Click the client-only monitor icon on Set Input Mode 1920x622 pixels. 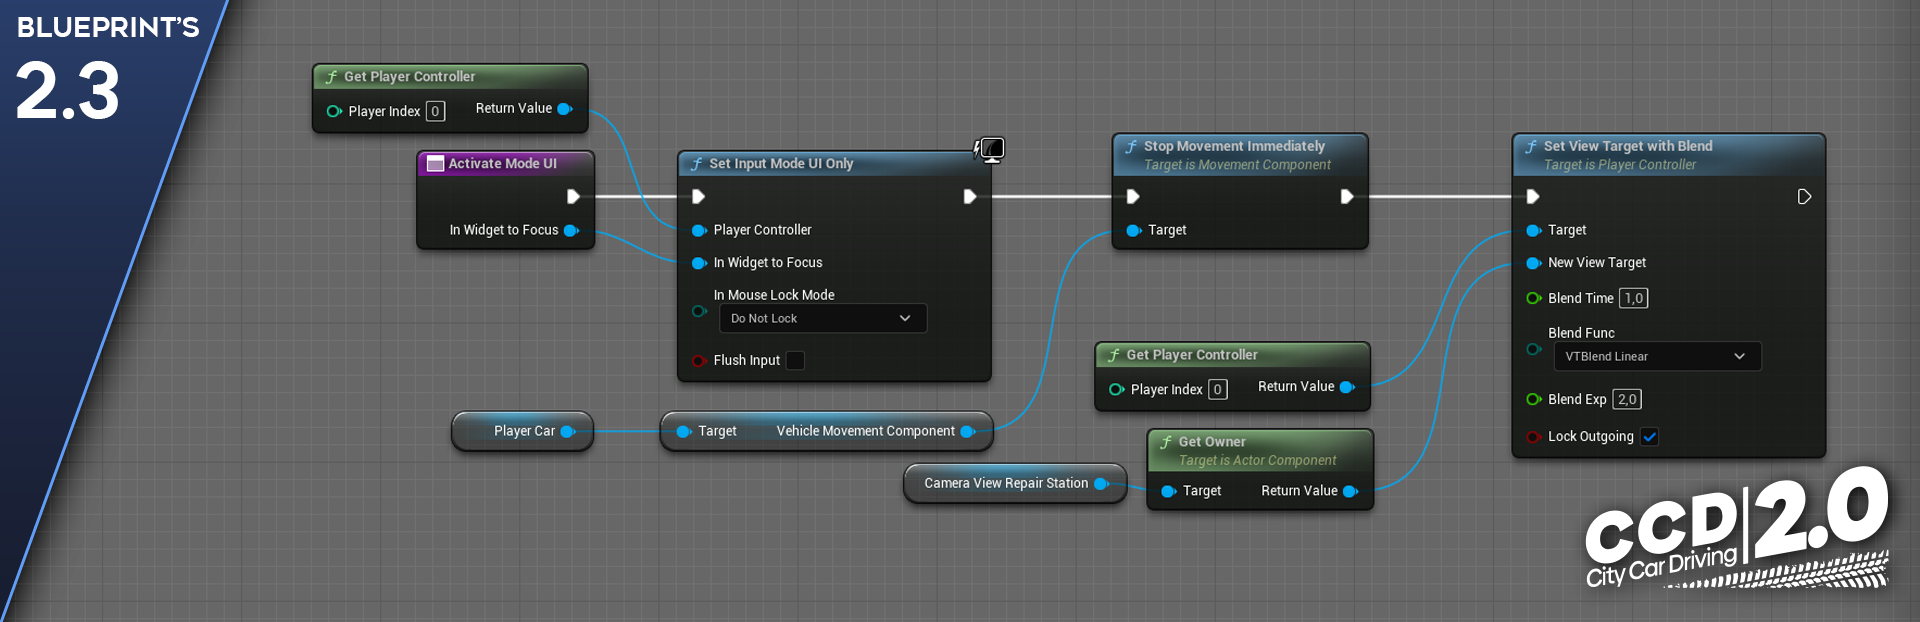[x=990, y=150]
